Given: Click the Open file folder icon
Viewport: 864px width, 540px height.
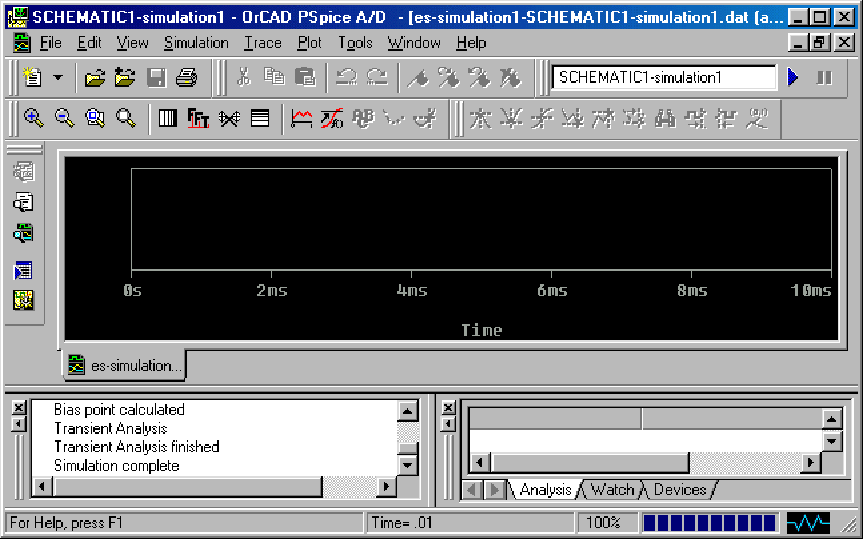Looking at the screenshot, I should 95,78.
